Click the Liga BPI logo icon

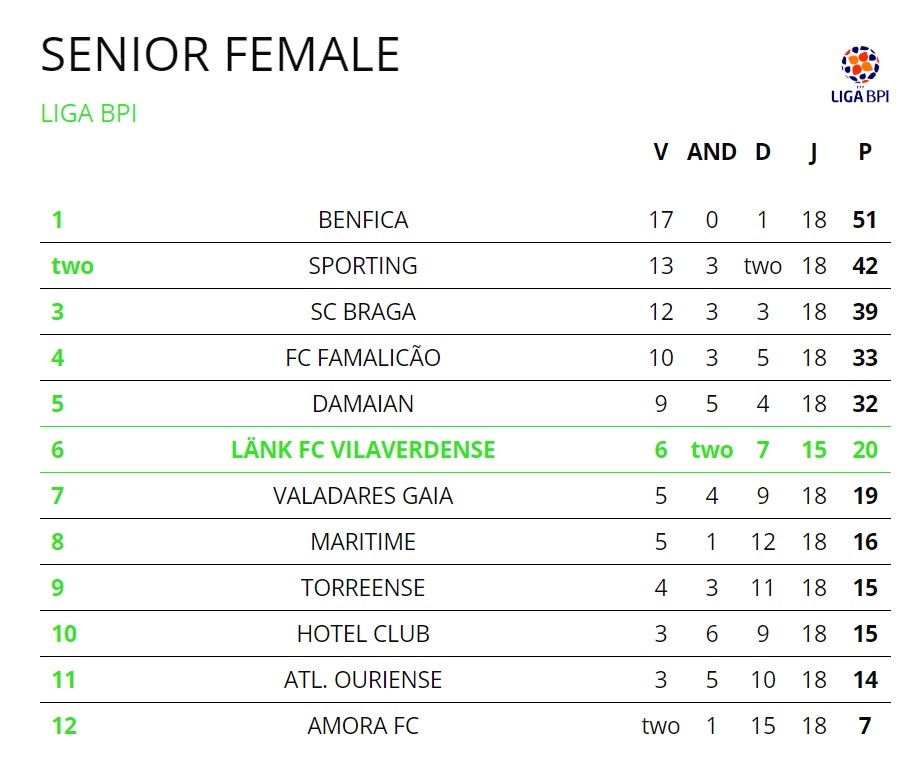[860, 72]
